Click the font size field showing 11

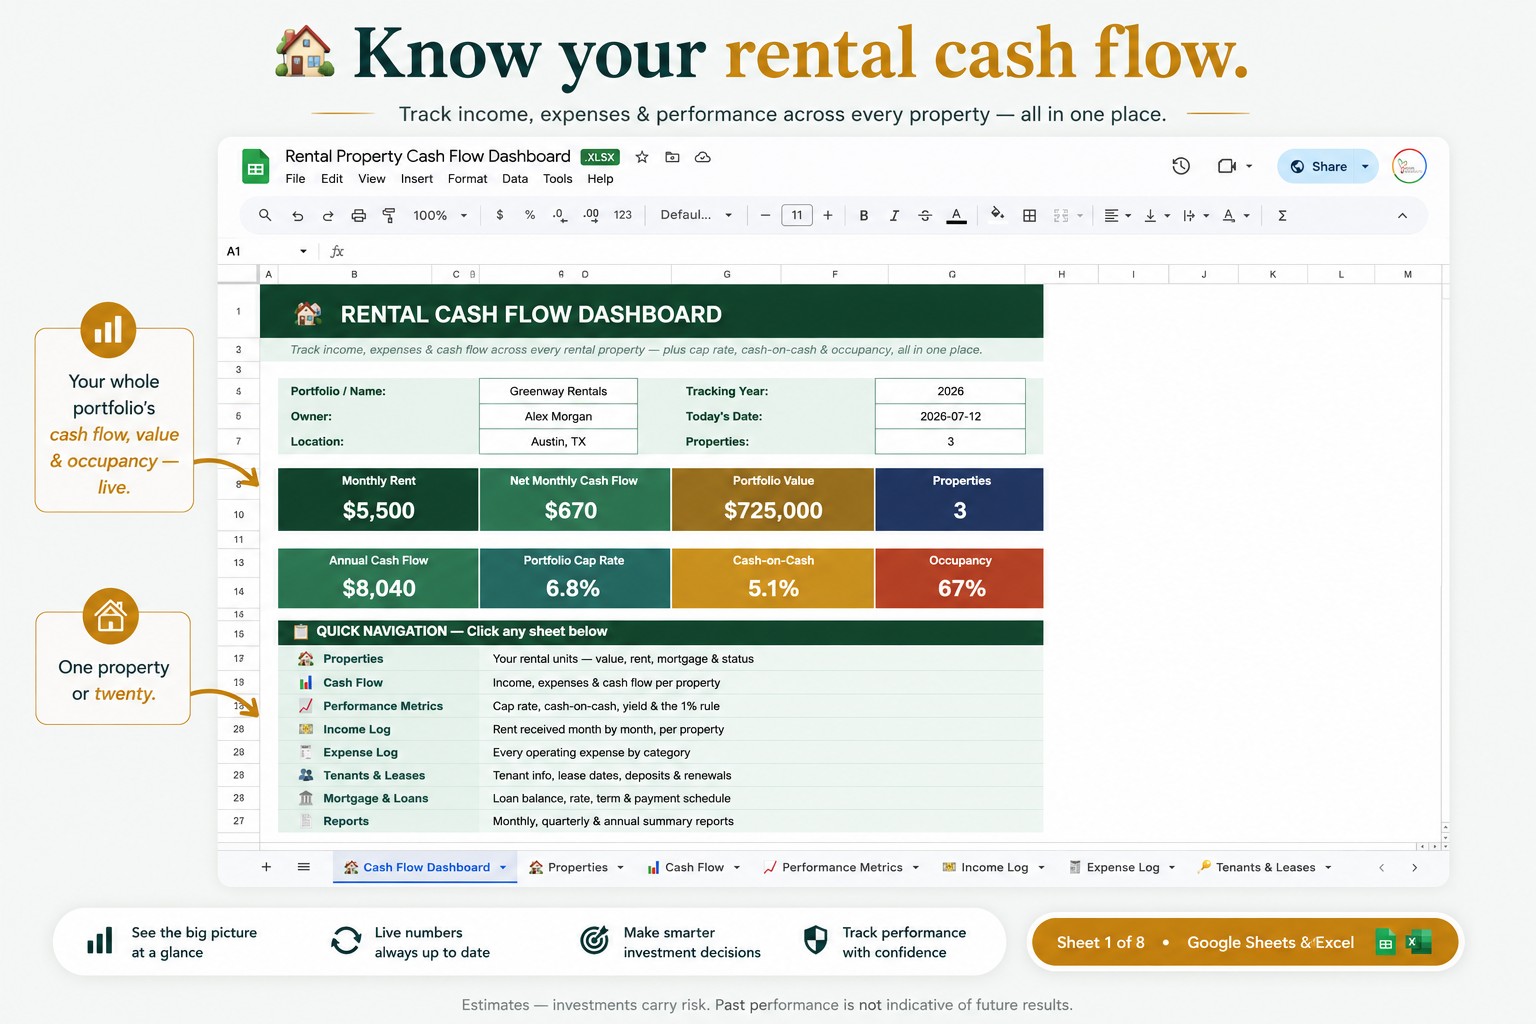click(797, 215)
